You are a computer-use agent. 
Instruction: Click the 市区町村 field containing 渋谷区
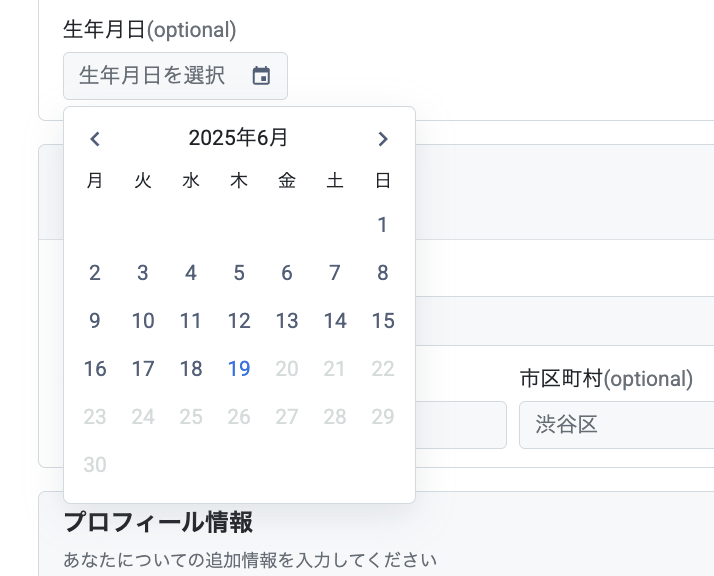(x=617, y=424)
